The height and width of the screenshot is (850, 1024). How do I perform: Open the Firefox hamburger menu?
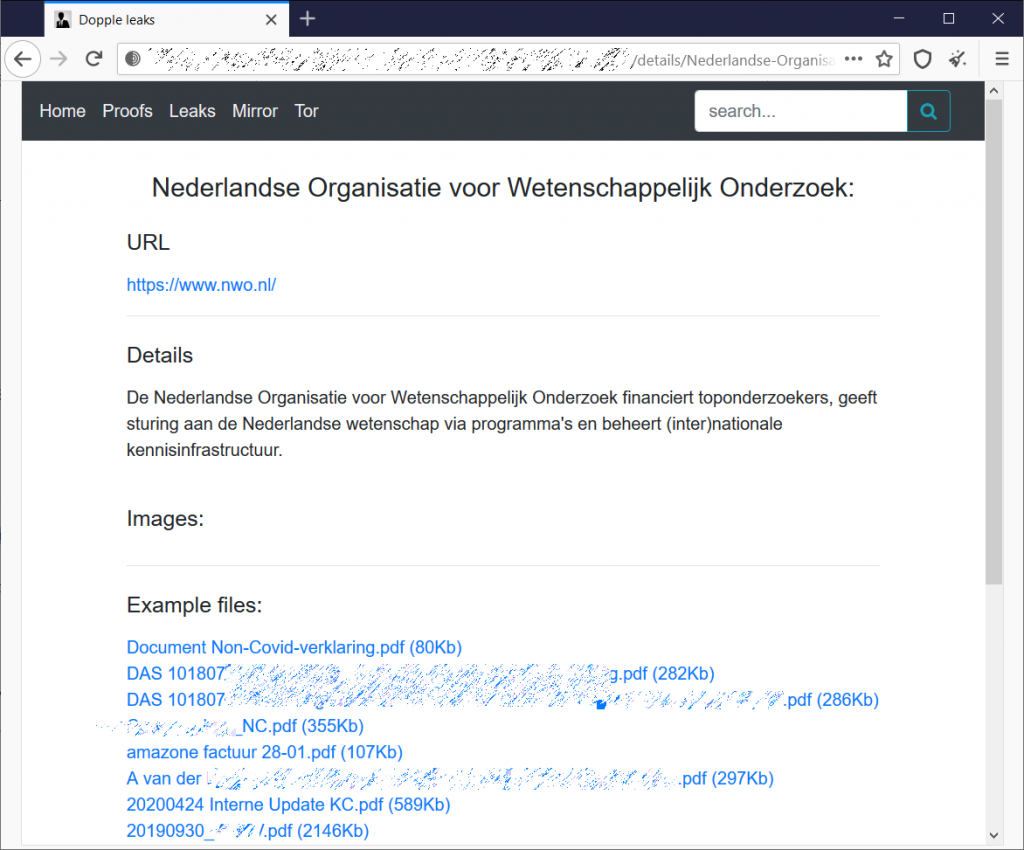click(1002, 59)
